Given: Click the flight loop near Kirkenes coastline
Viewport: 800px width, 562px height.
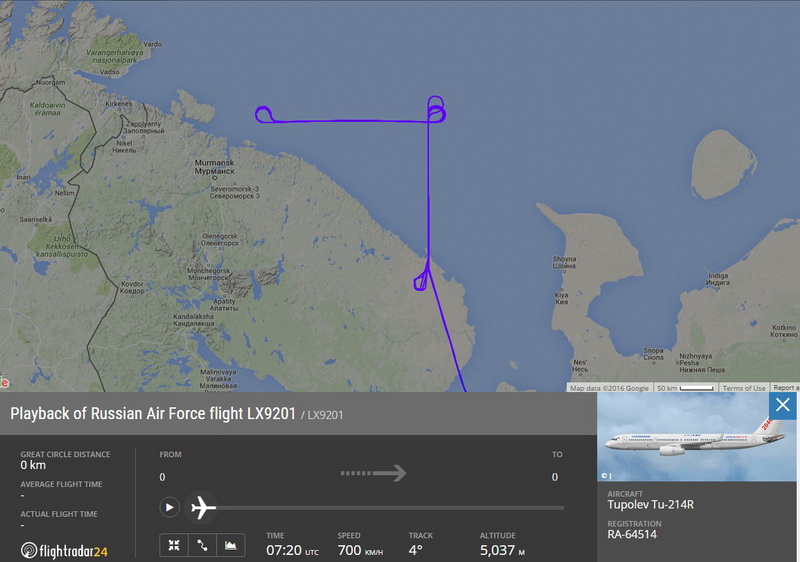Looking at the screenshot, I should [264, 115].
